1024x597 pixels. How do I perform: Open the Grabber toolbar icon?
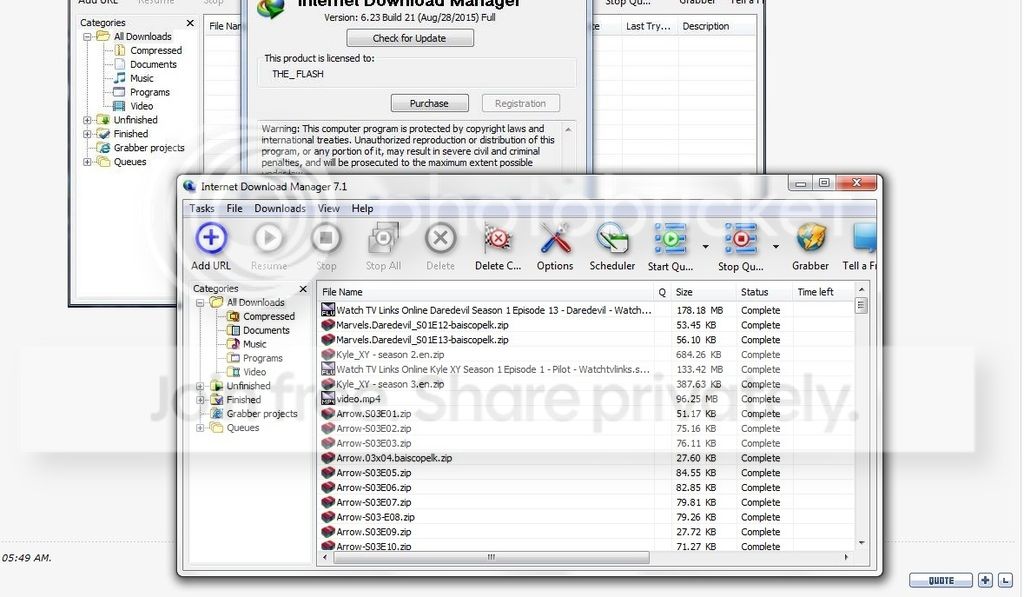coord(810,238)
